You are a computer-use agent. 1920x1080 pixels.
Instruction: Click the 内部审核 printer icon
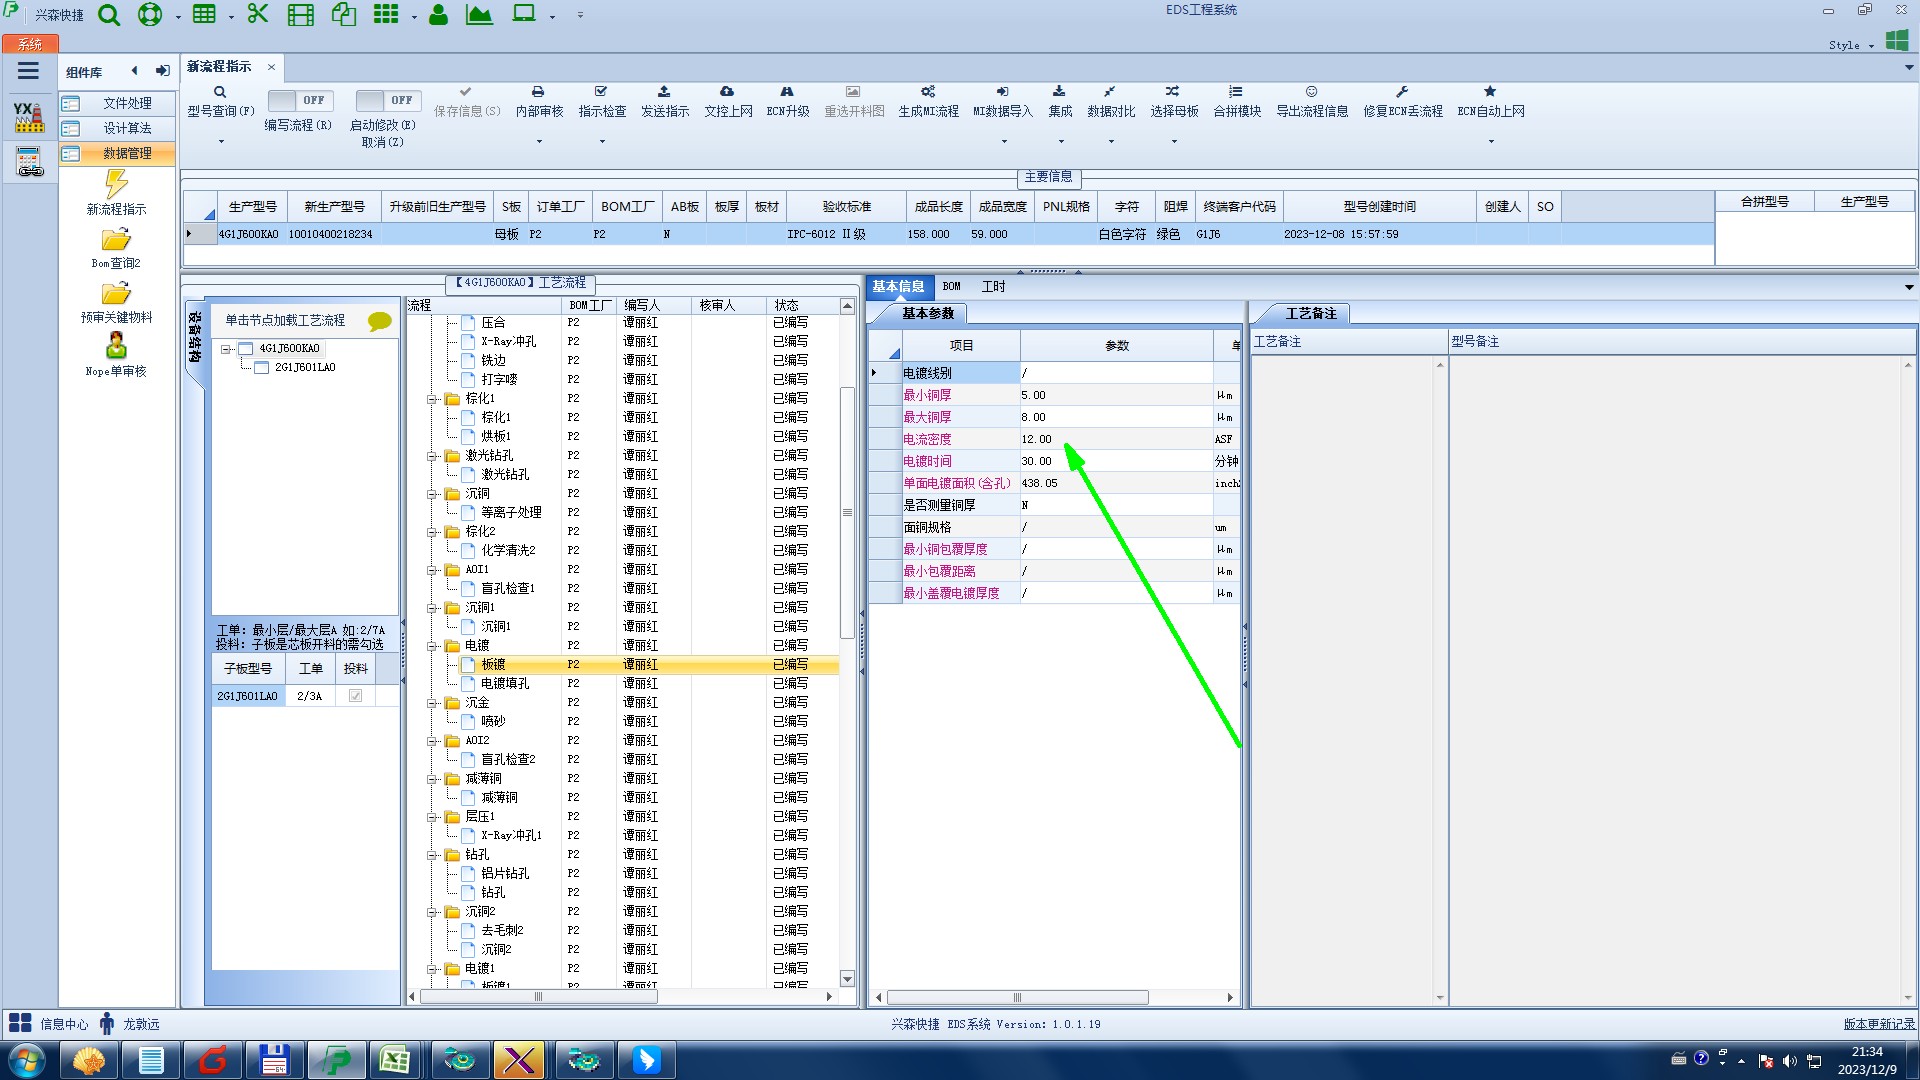pyautogui.click(x=538, y=92)
